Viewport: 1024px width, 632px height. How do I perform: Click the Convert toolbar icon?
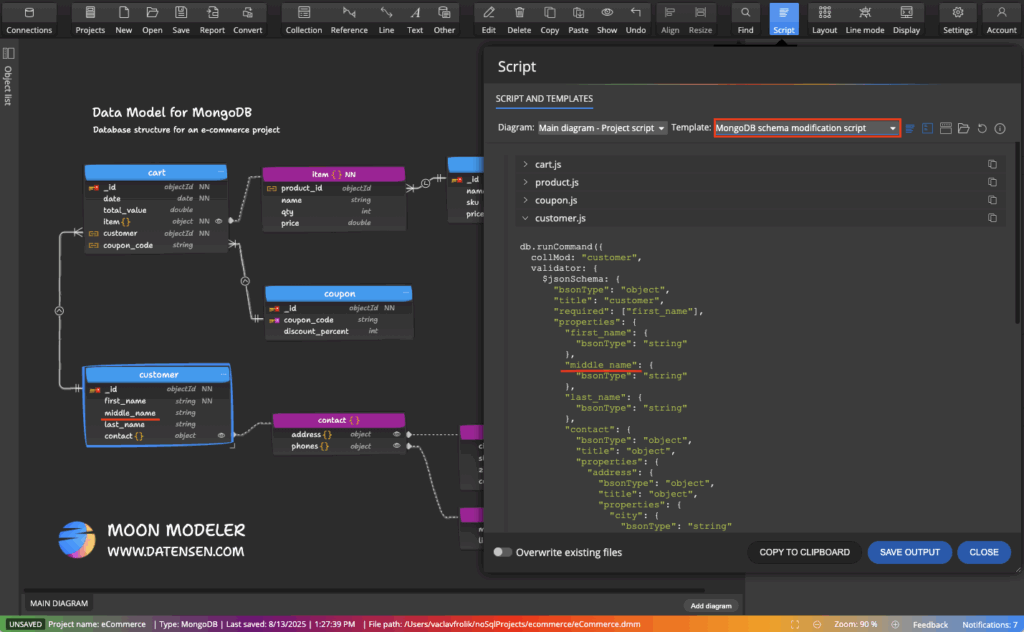pos(248,20)
